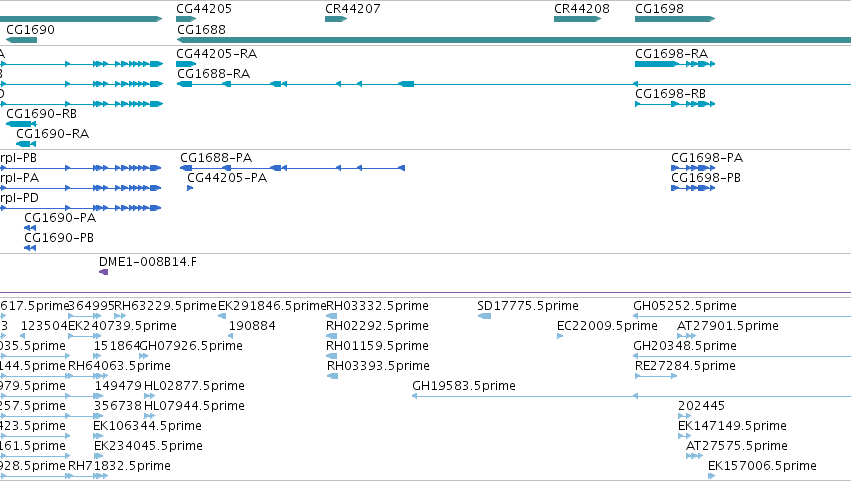Click the long CG1688 gene bar
851x481 pixels.
(x=514, y=40)
